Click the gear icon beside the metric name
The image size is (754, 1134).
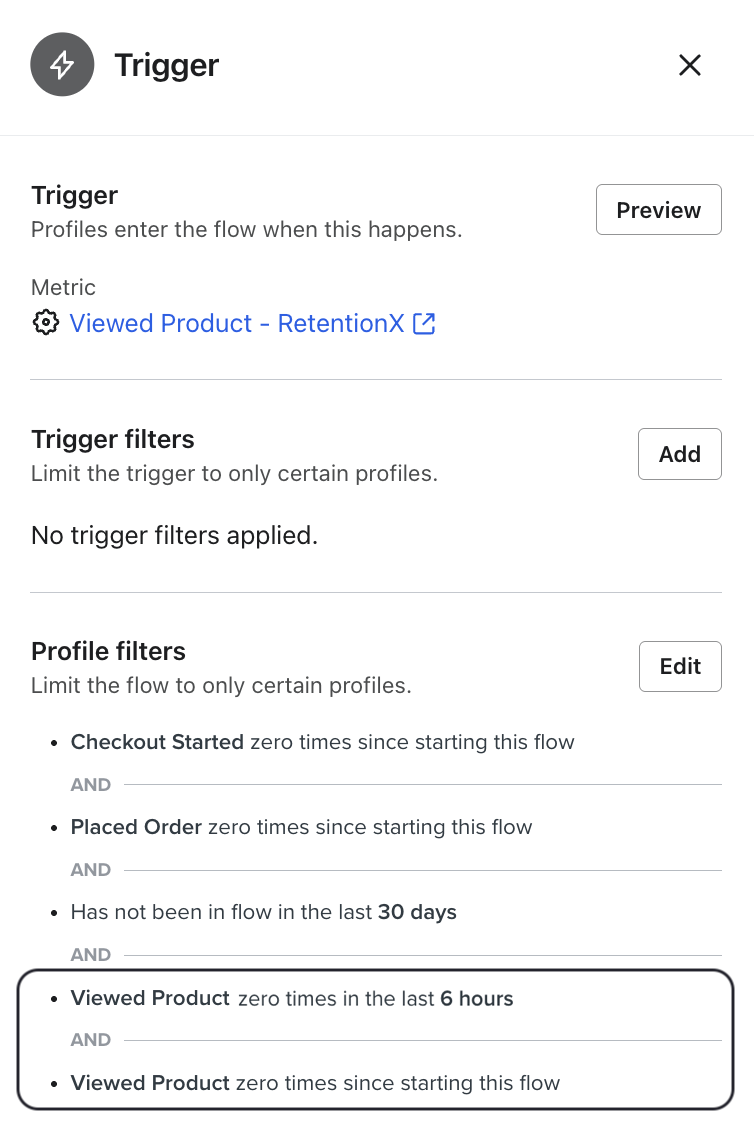tap(46, 323)
